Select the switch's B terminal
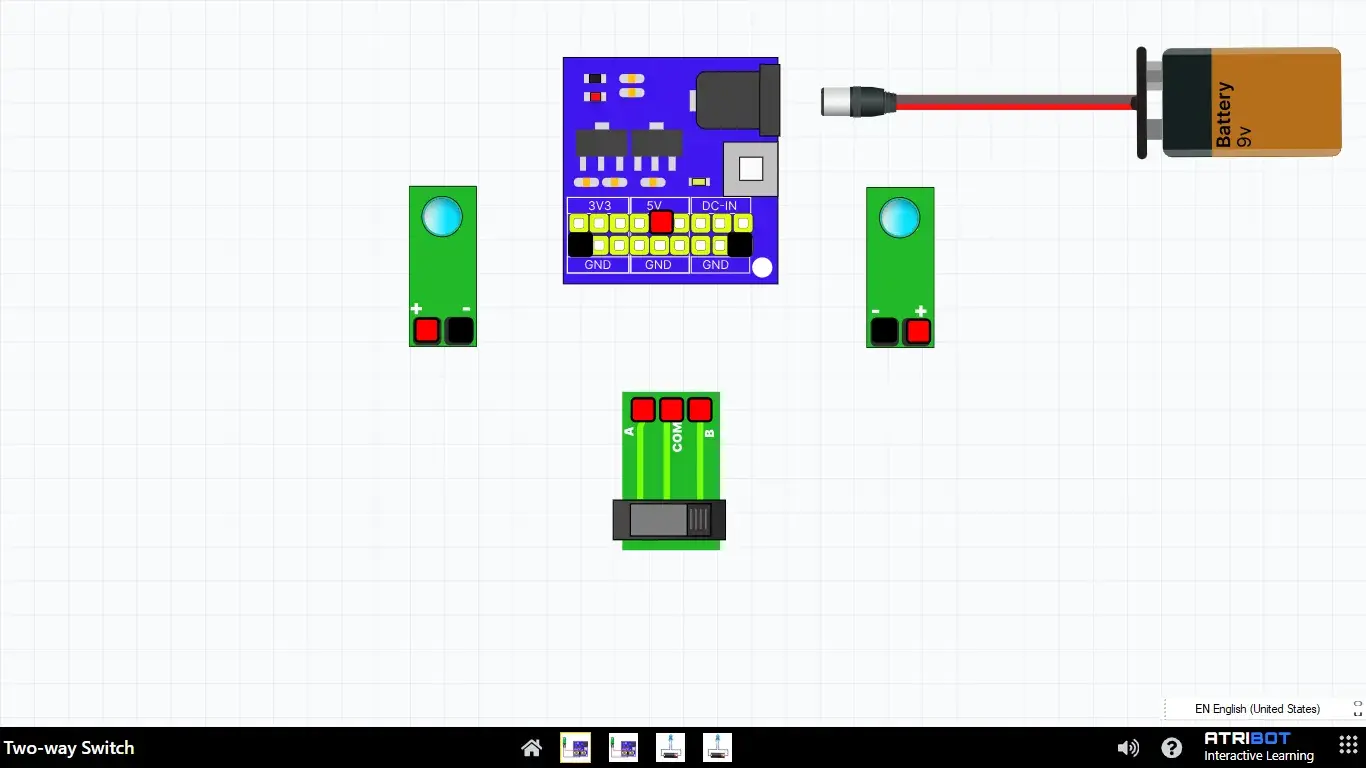 700,409
